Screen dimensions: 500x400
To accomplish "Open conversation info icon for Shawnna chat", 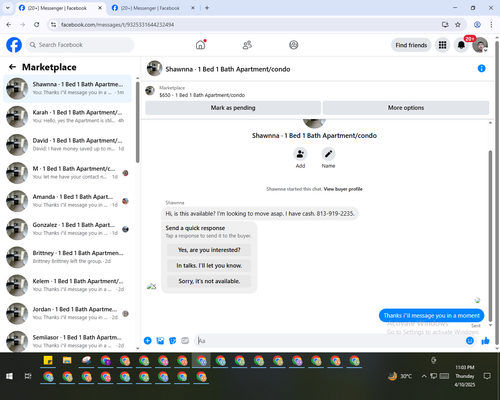I will tap(481, 68).
